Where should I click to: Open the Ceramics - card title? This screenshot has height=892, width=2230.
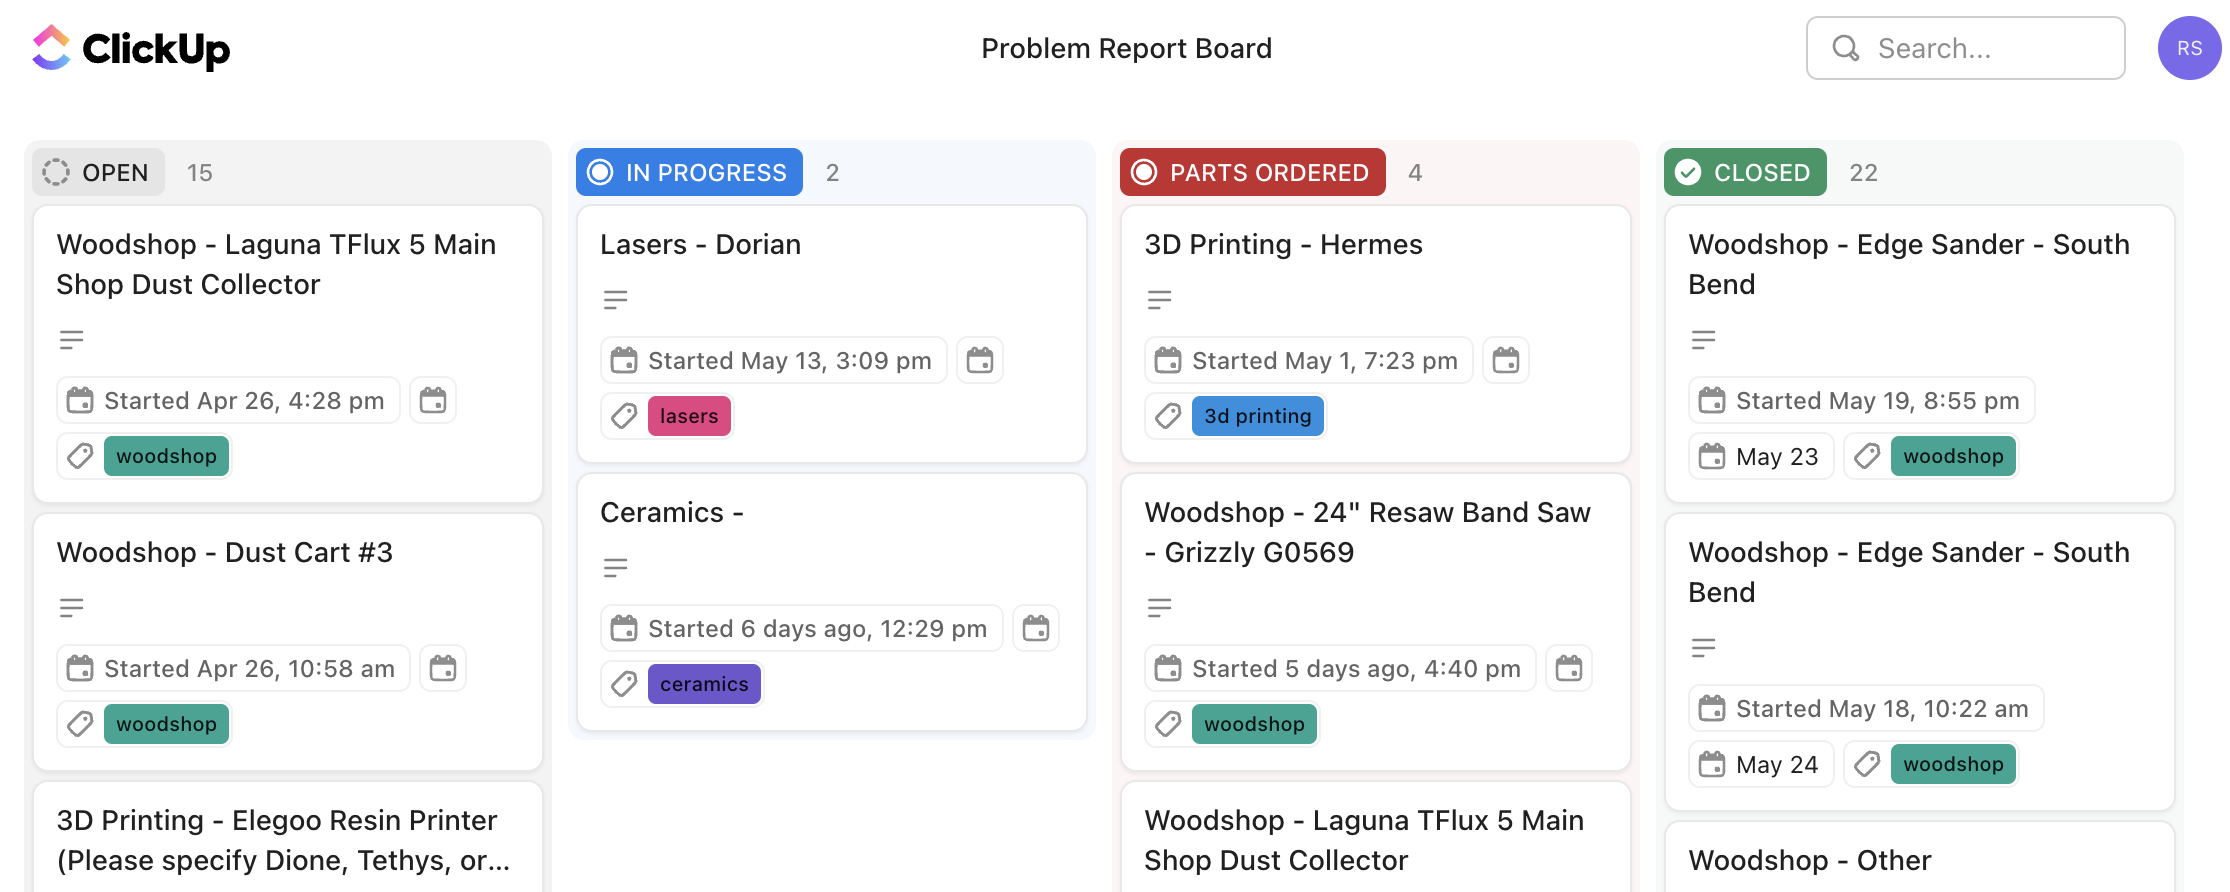point(672,512)
